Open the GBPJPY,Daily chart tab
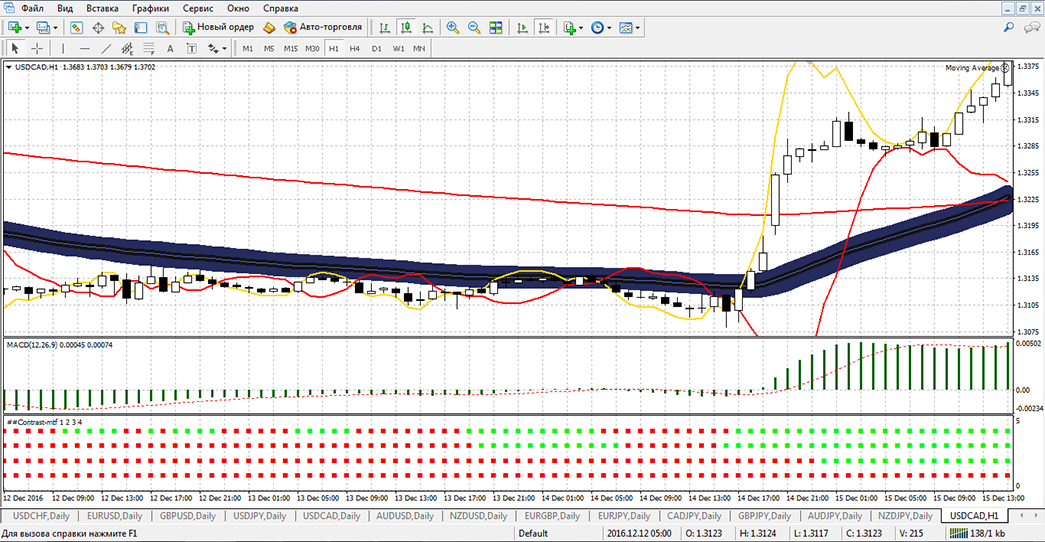This screenshot has width=1045, height=542. [x=764, y=516]
